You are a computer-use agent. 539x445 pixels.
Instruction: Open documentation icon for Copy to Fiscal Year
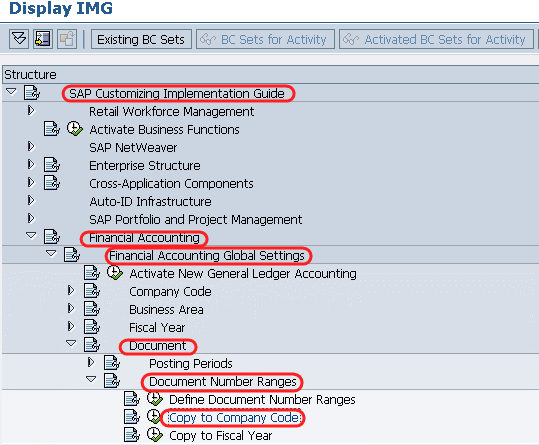tap(132, 435)
